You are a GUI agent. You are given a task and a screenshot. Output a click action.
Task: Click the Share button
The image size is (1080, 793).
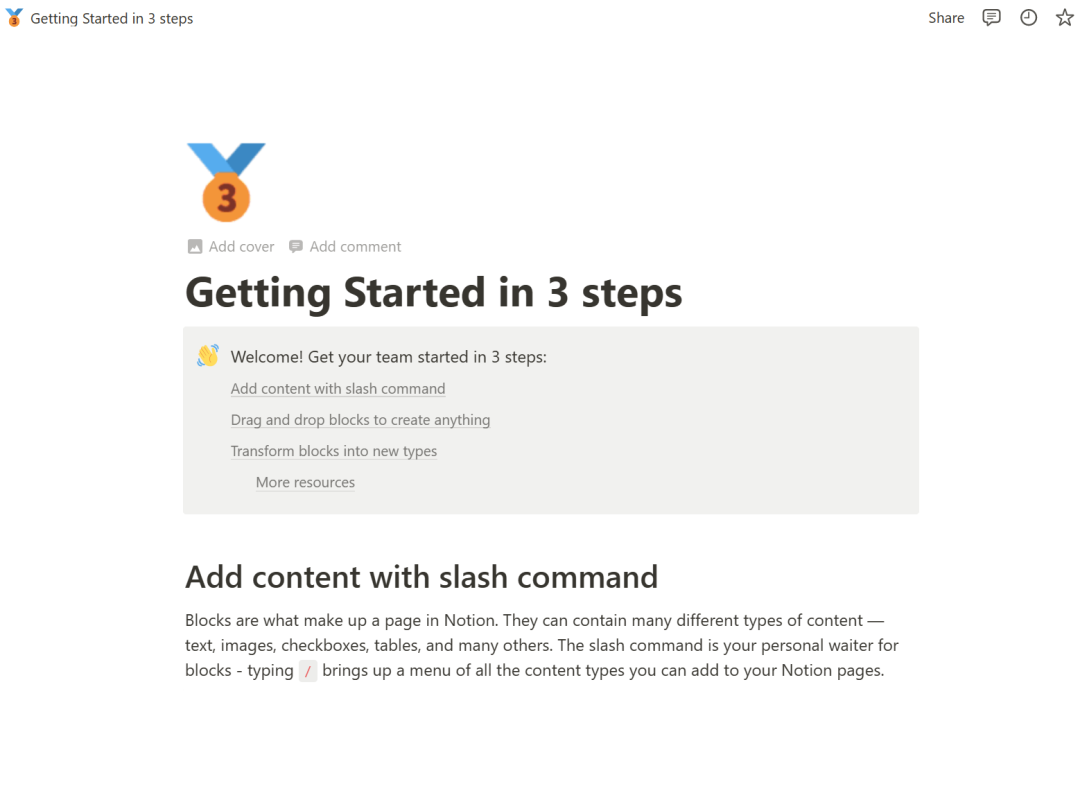pyautogui.click(x=946, y=18)
